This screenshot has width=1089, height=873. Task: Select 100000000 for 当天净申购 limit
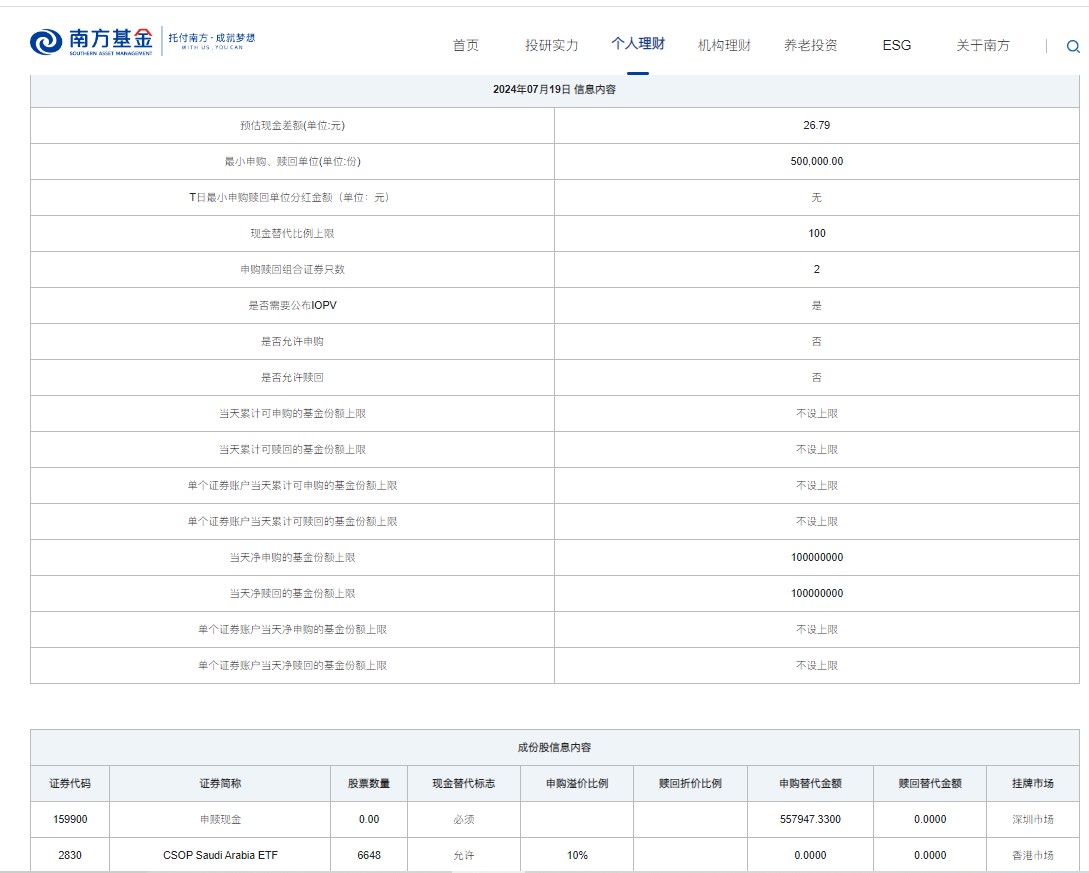(x=817, y=558)
